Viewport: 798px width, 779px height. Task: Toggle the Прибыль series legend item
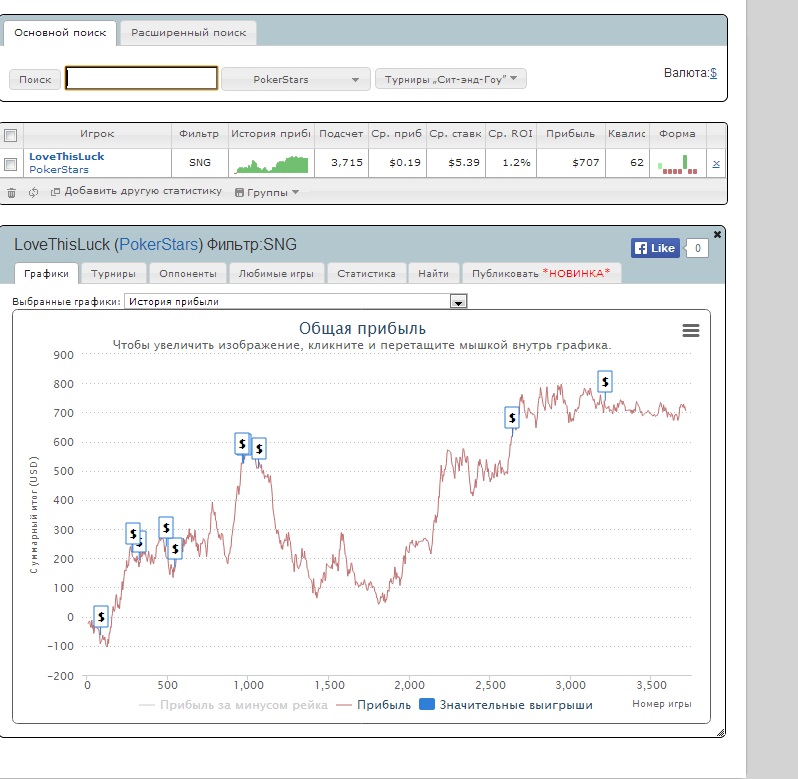374,705
